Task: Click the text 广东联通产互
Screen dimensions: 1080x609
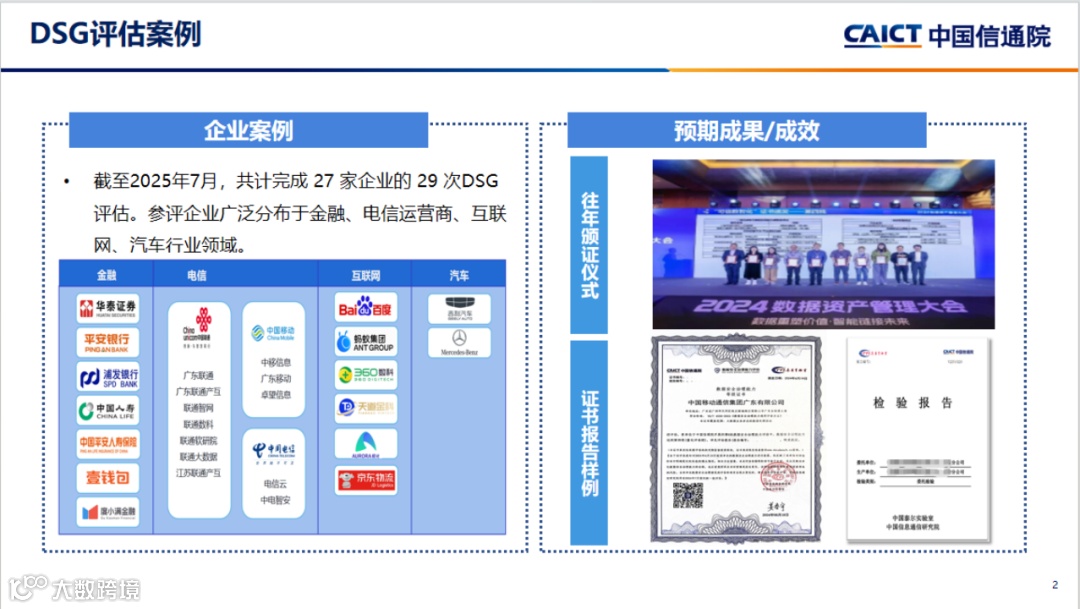Action: click(x=198, y=391)
